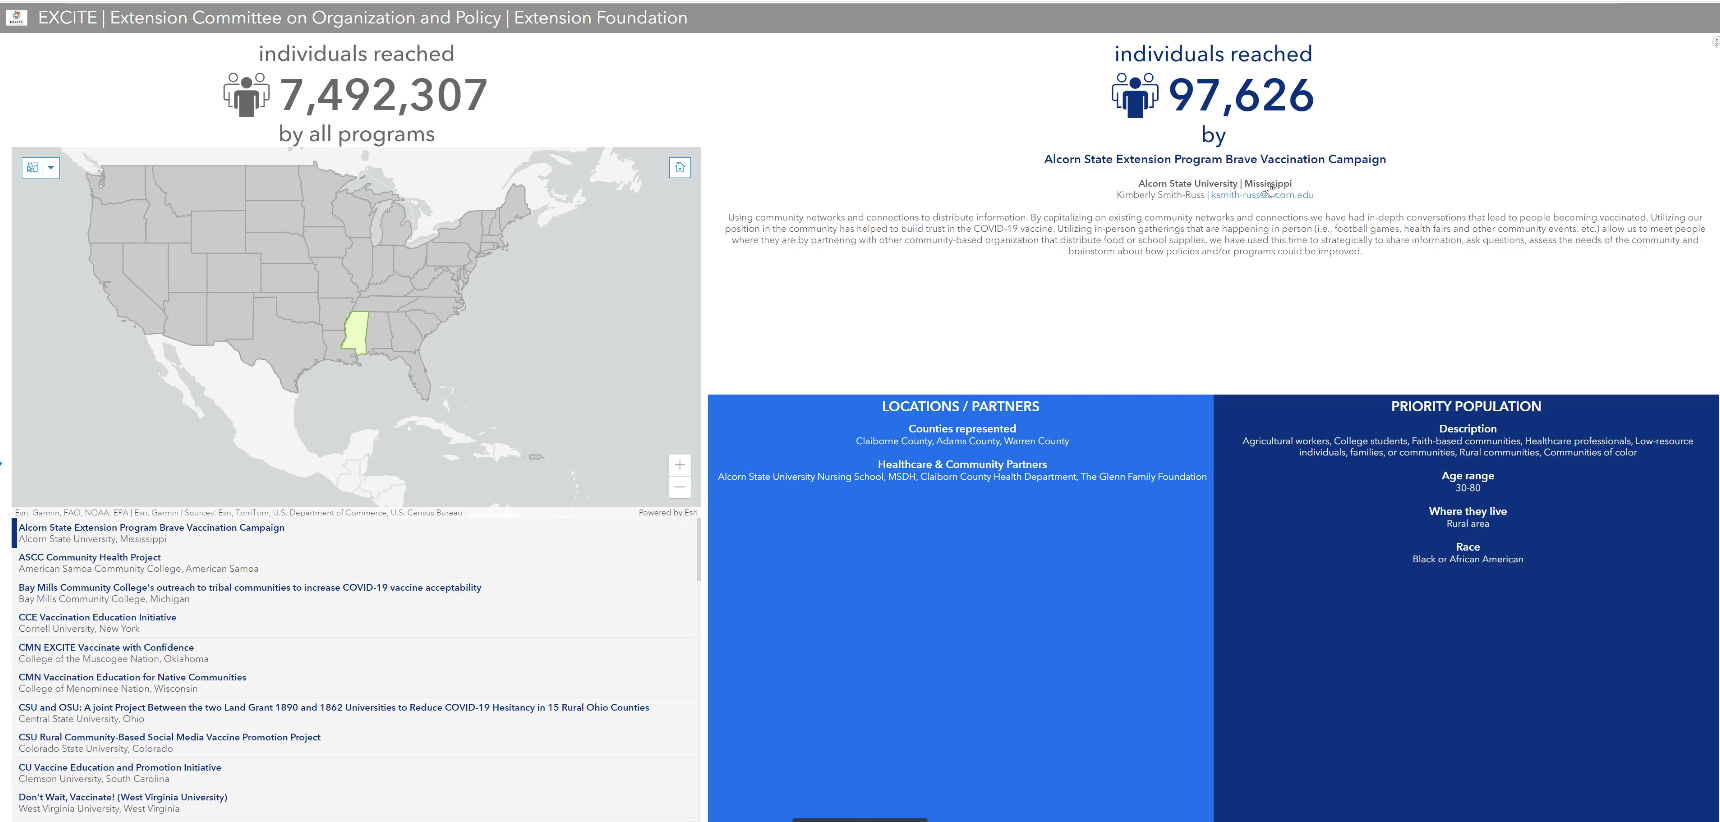Select Bay Mills Community College's outreach program
The width and height of the screenshot is (1720, 822).
coord(355,593)
